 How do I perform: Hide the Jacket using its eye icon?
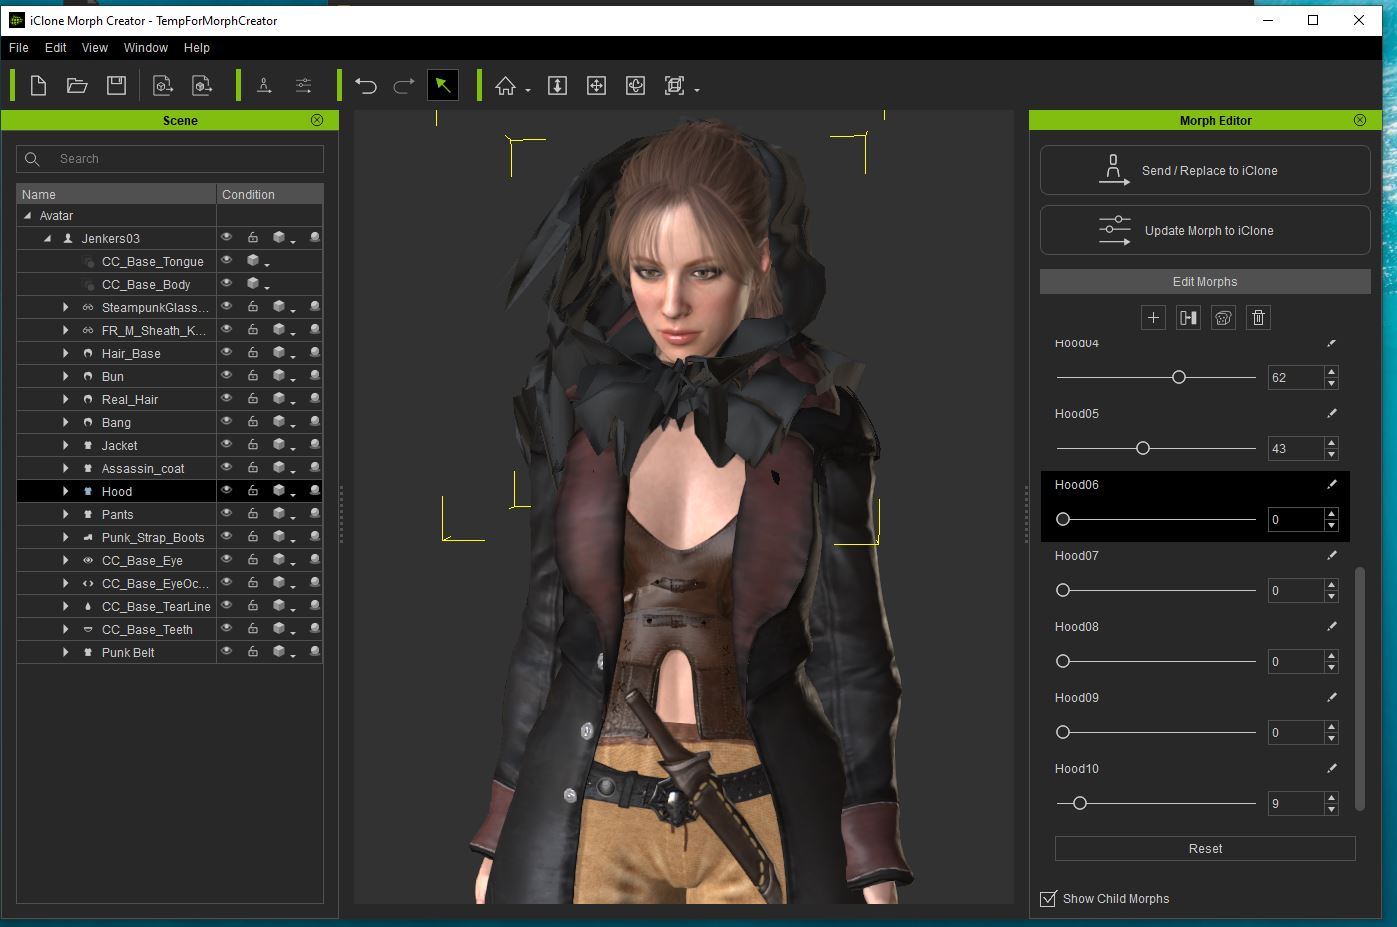click(227, 445)
